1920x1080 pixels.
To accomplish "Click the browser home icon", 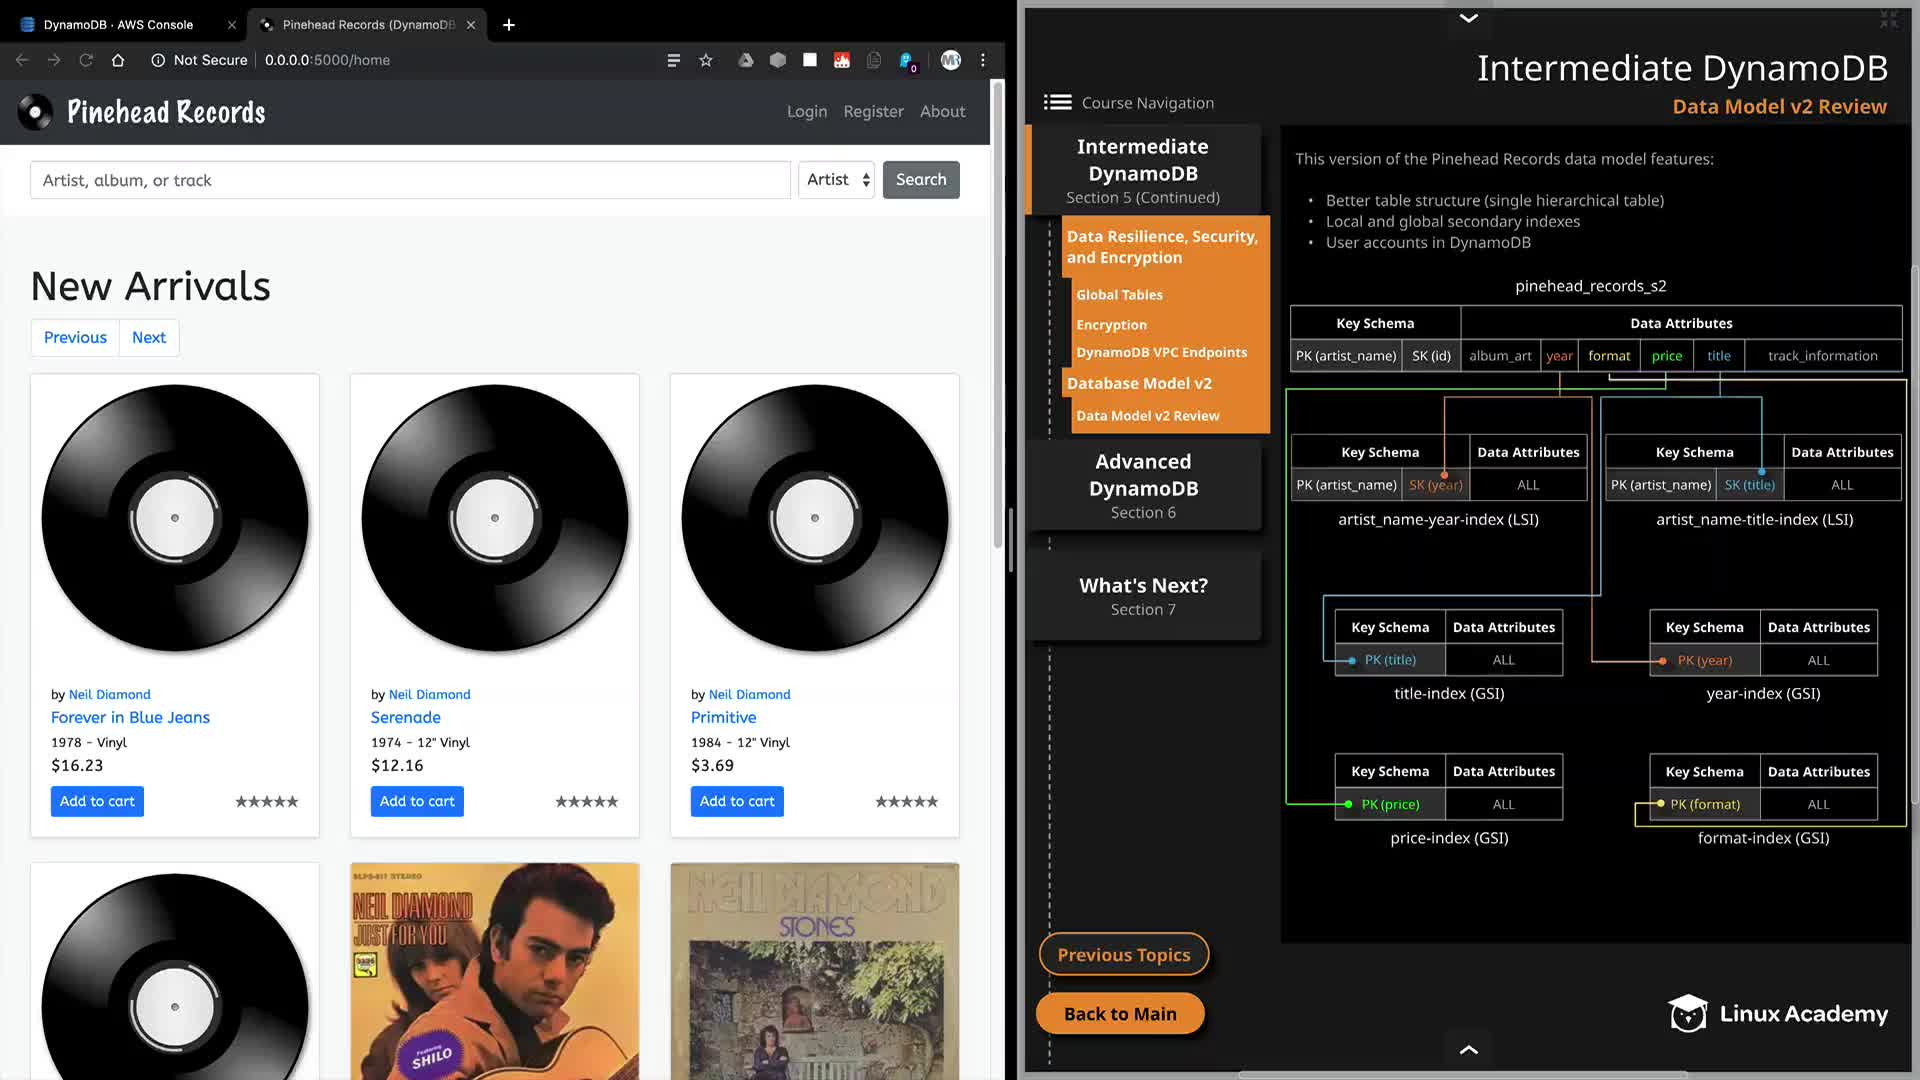I will tap(118, 60).
